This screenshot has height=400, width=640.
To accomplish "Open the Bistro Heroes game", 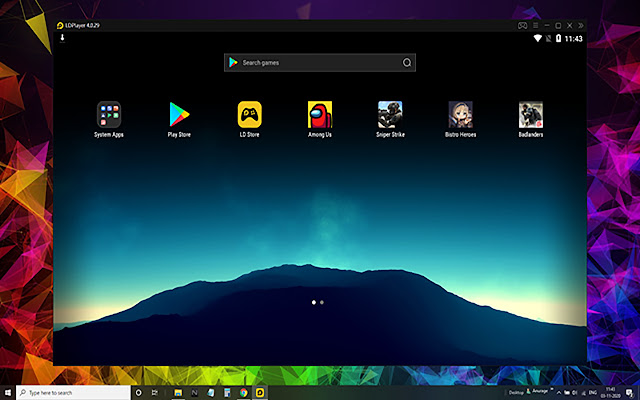I will pyautogui.click(x=460, y=115).
